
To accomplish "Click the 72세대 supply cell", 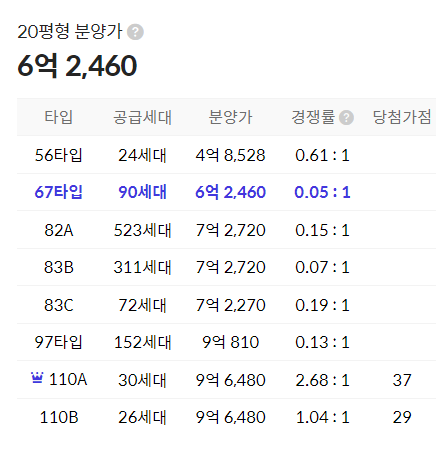I will tap(142, 305).
